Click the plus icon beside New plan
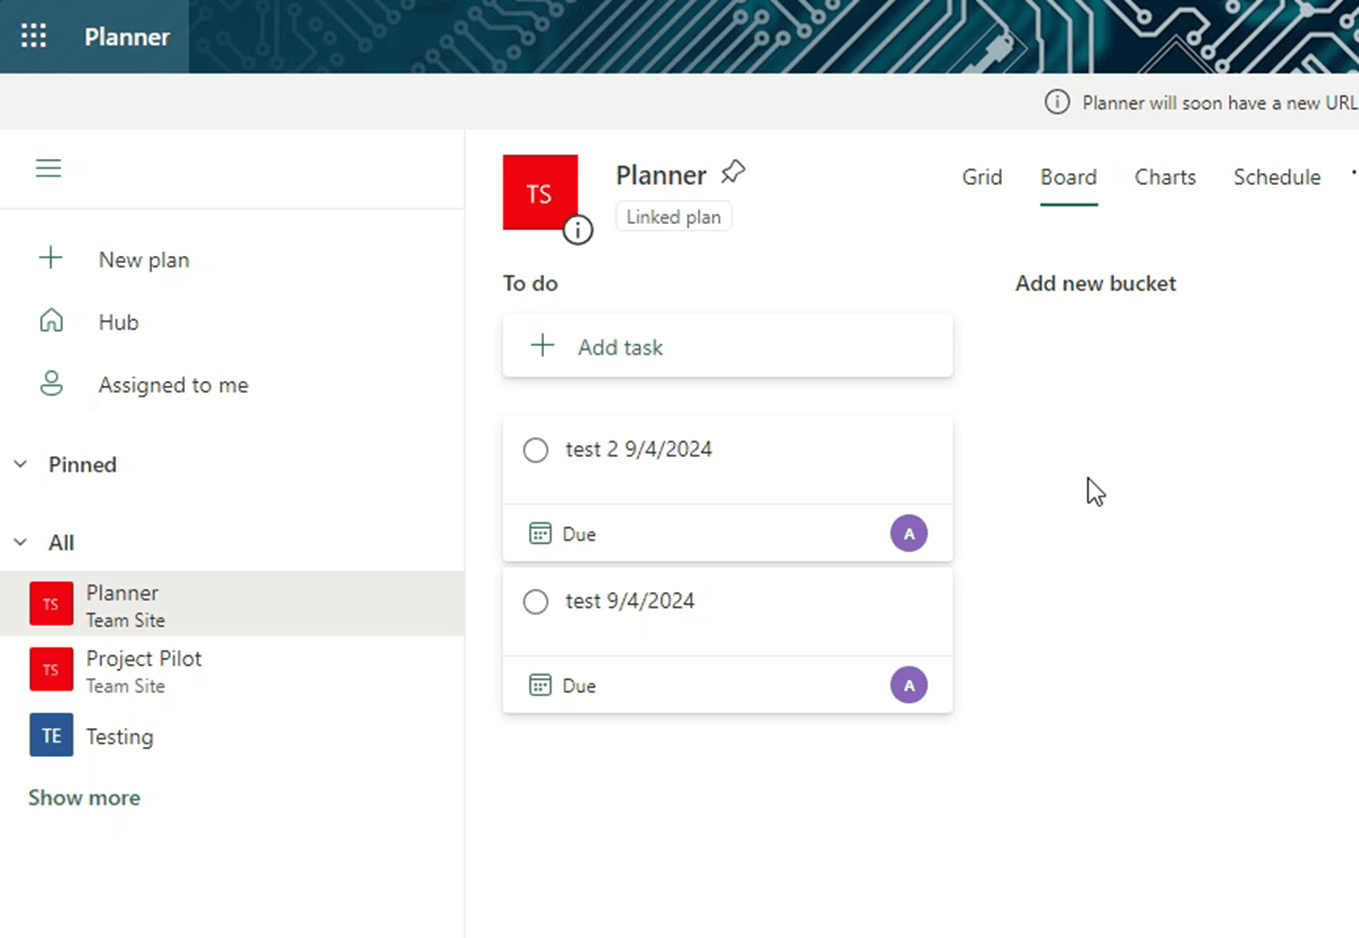Screen dimensions: 1359x938 tap(51, 259)
